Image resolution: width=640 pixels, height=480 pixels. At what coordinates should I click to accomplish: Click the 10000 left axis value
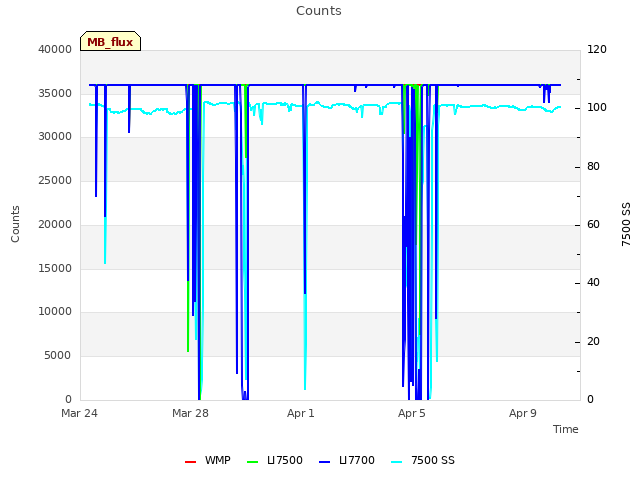click(x=55, y=311)
